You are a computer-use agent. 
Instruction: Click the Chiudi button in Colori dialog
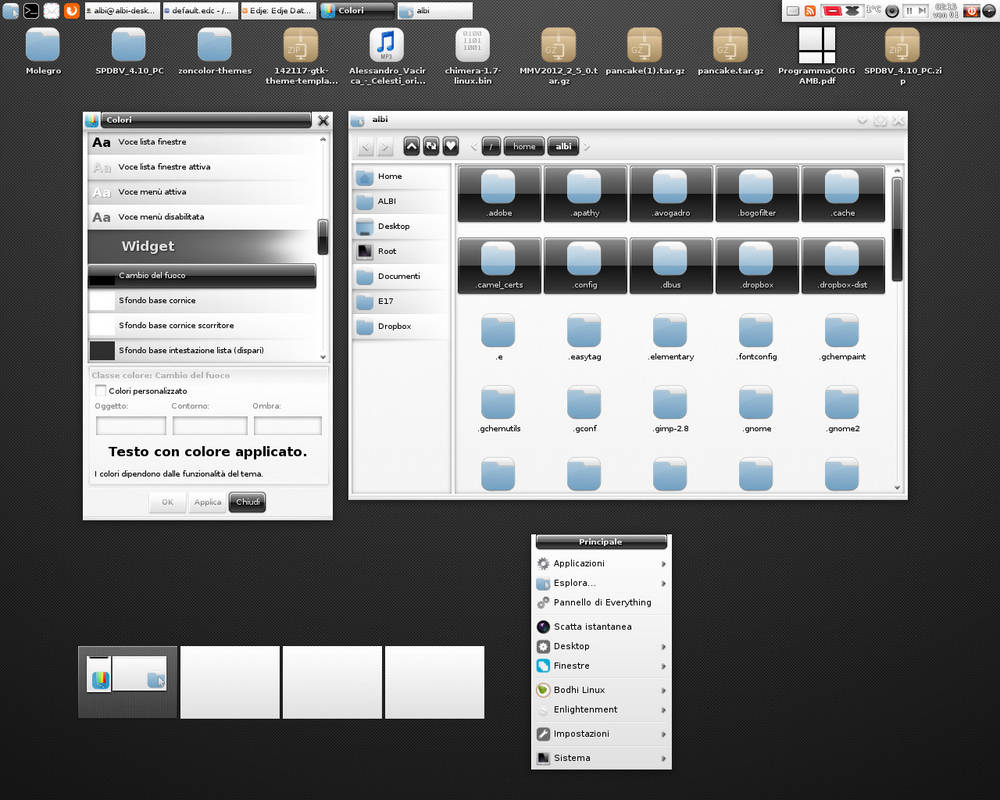247,502
